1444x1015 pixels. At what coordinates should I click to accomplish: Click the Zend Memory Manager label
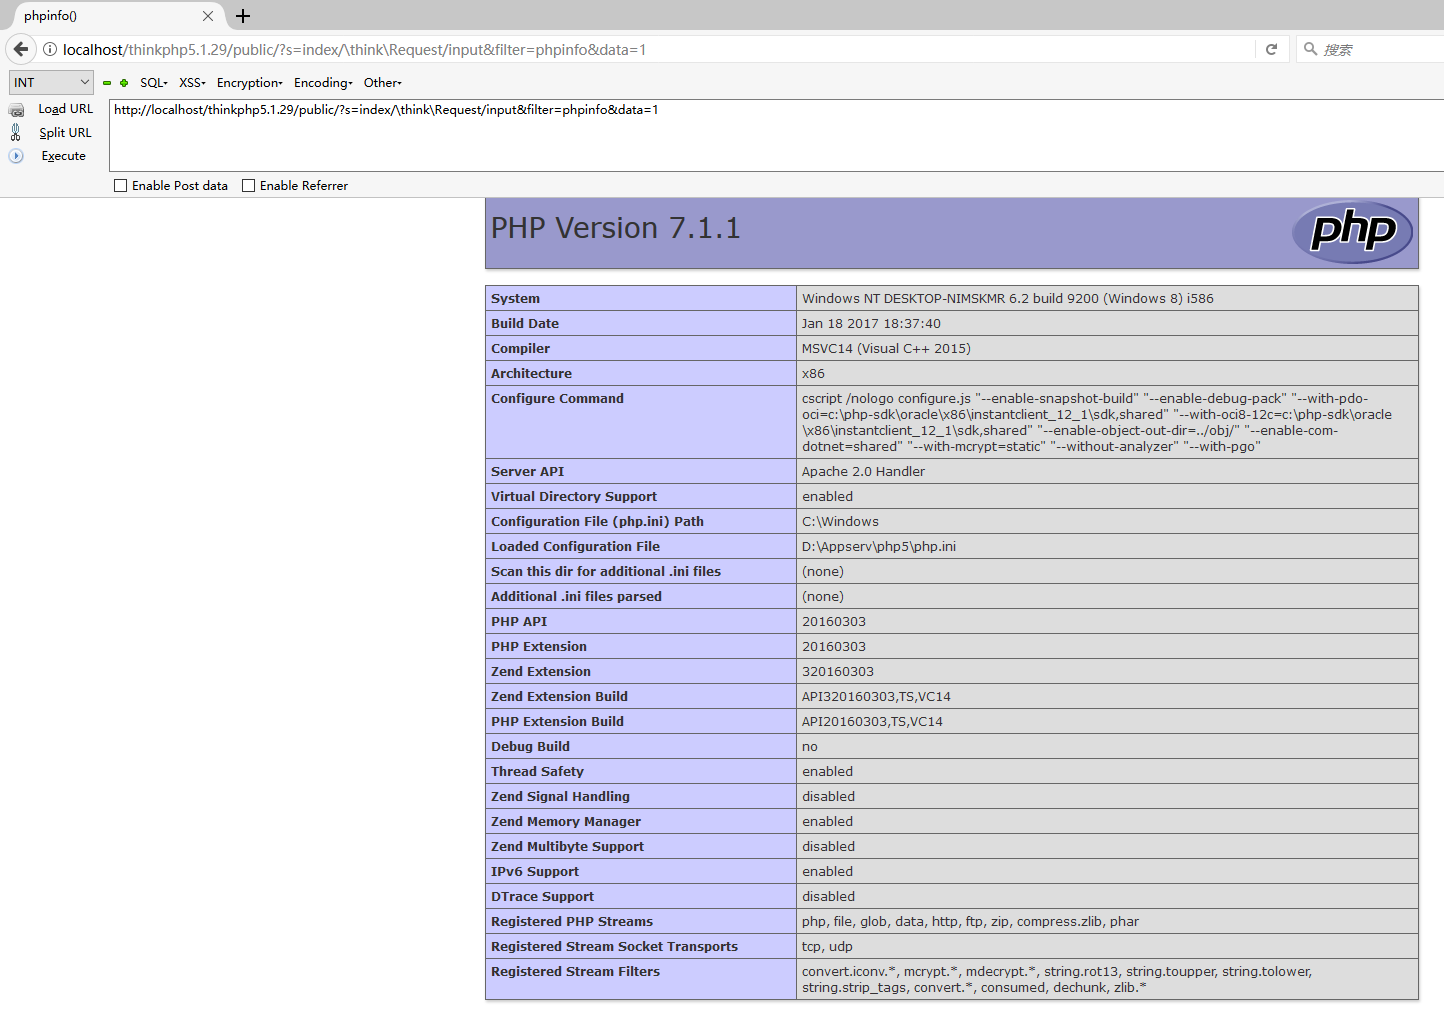pyautogui.click(x=566, y=821)
